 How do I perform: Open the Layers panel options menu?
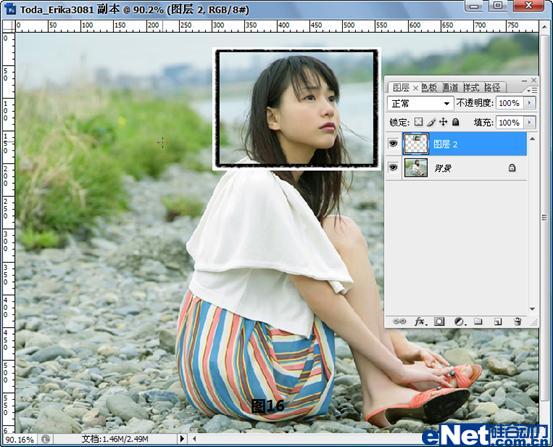click(x=532, y=90)
